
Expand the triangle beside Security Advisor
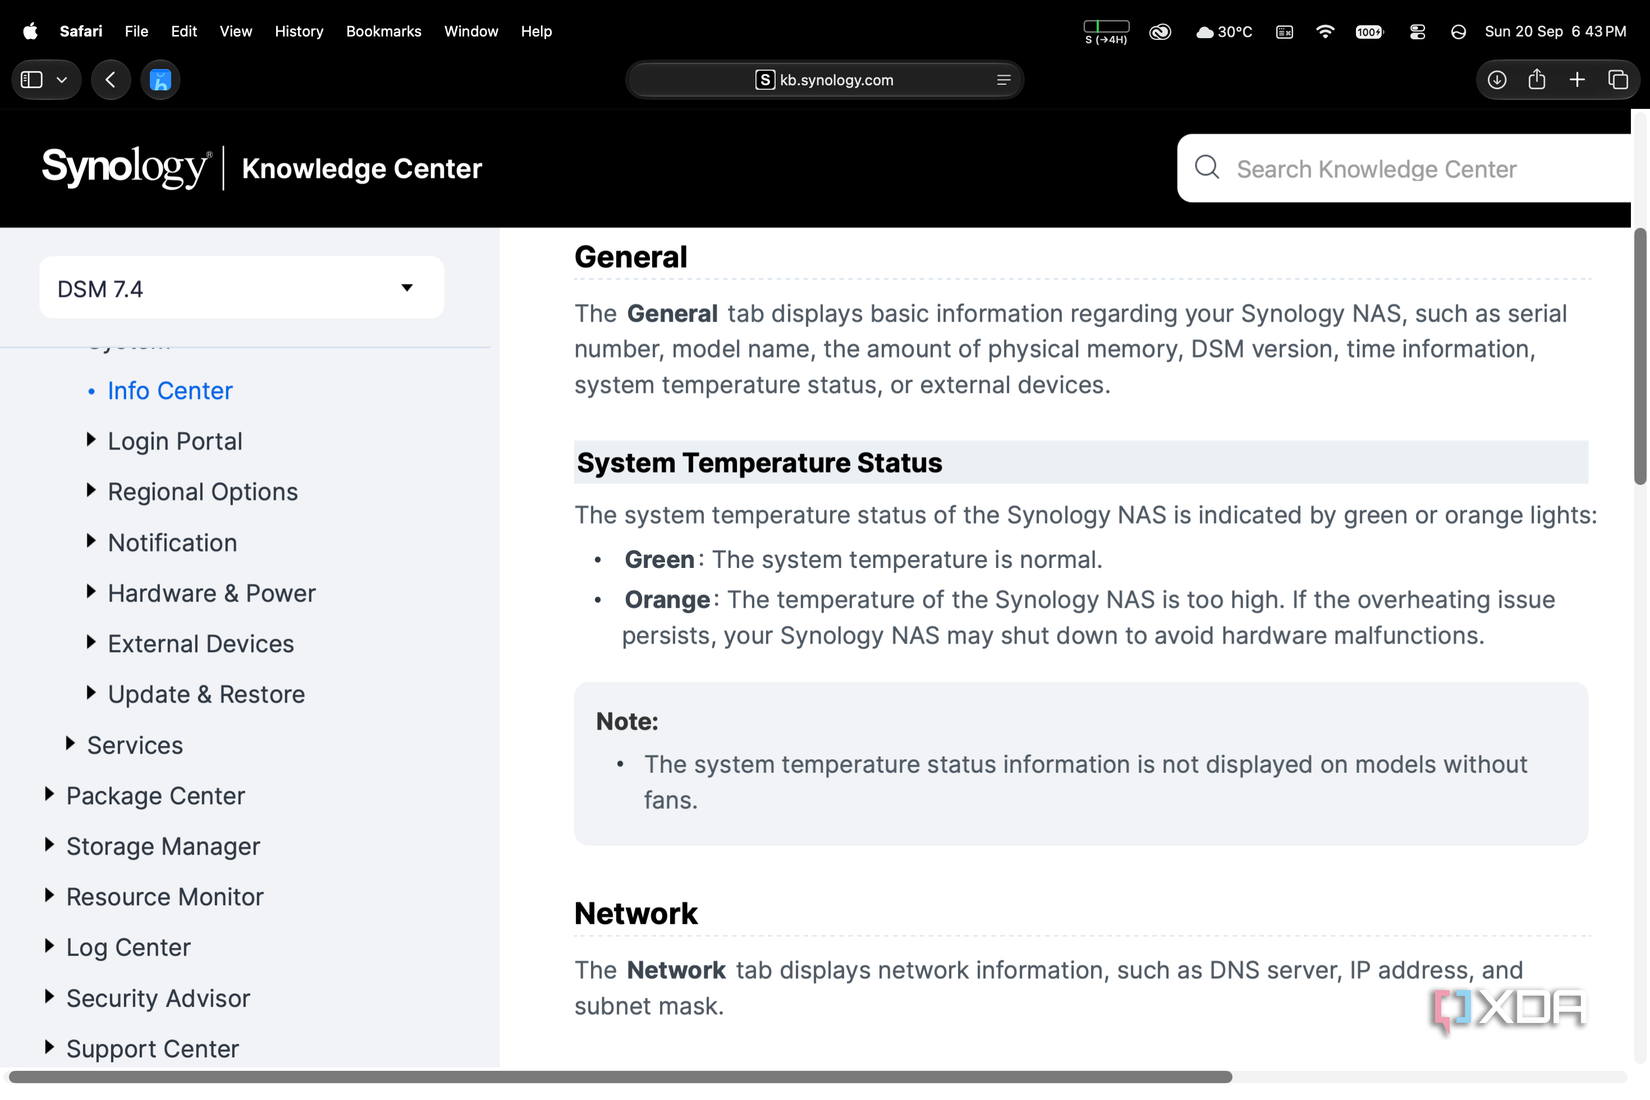click(49, 997)
